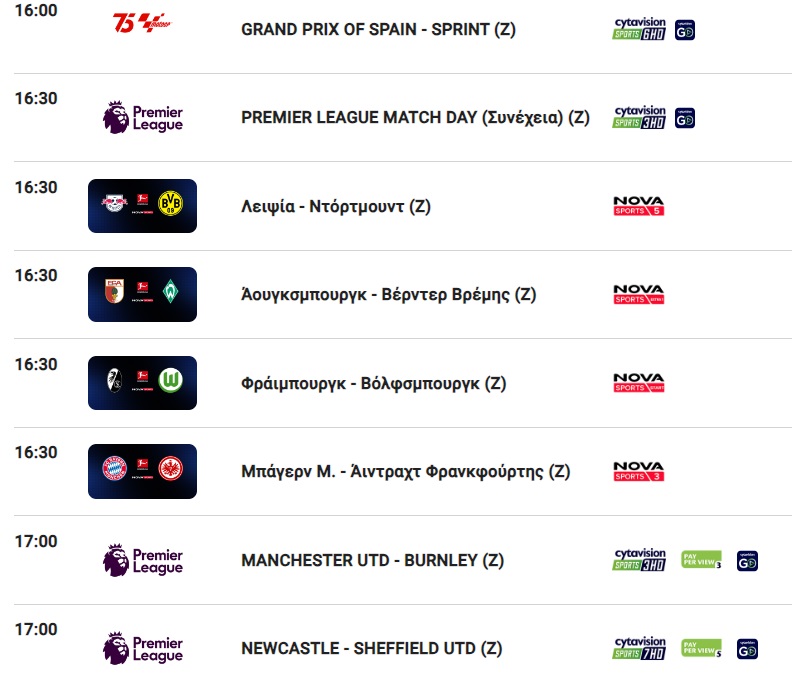The image size is (792, 680).
Task: Open Augsburg vs Werder Bremen match thumbnail
Action: (x=142, y=295)
